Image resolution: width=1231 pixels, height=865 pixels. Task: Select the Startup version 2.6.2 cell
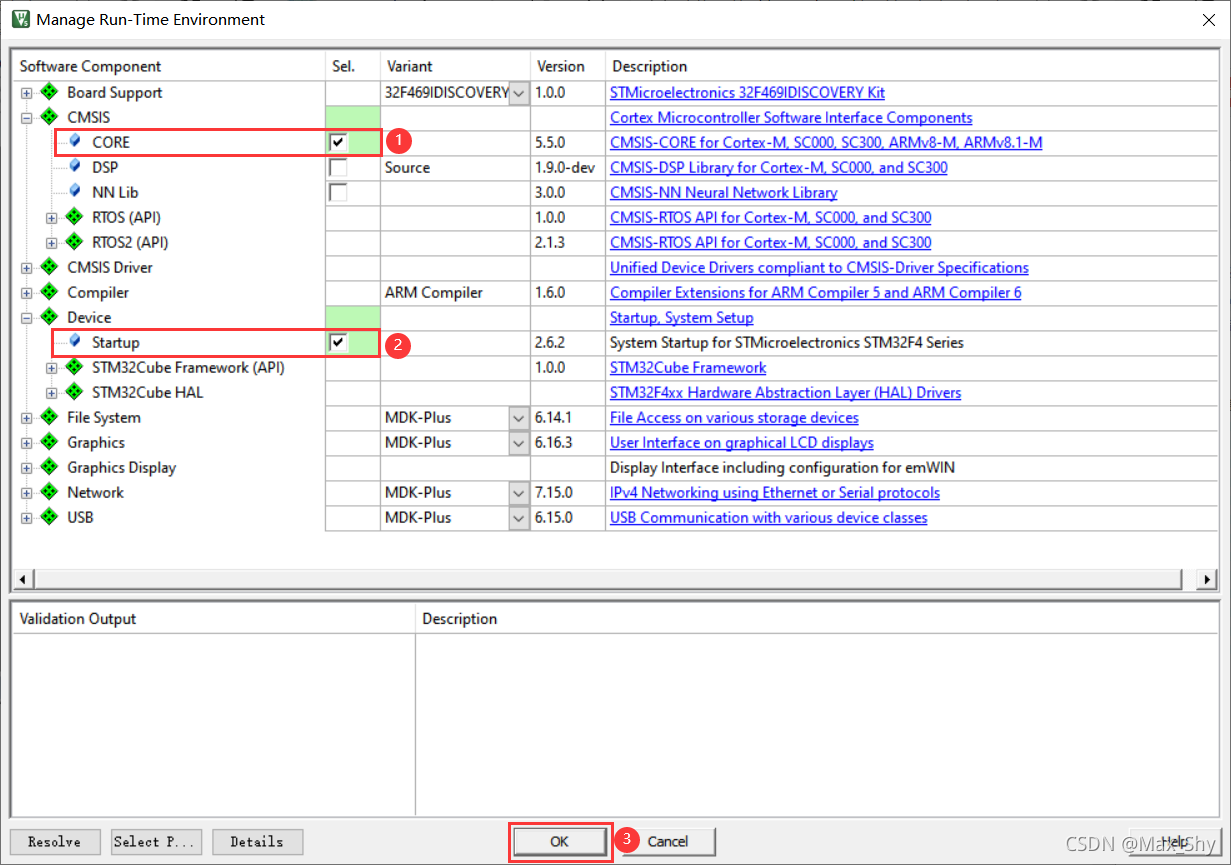point(568,342)
